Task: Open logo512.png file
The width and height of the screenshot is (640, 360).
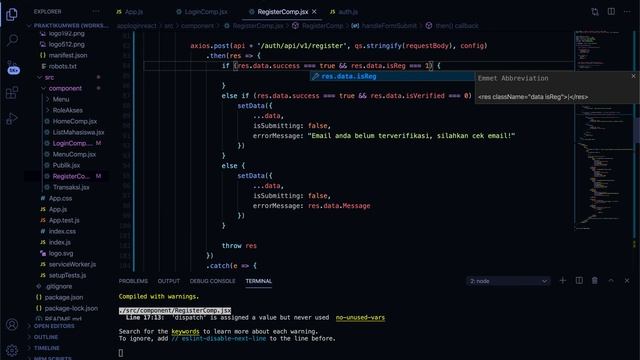Action: [x=66, y=44]
